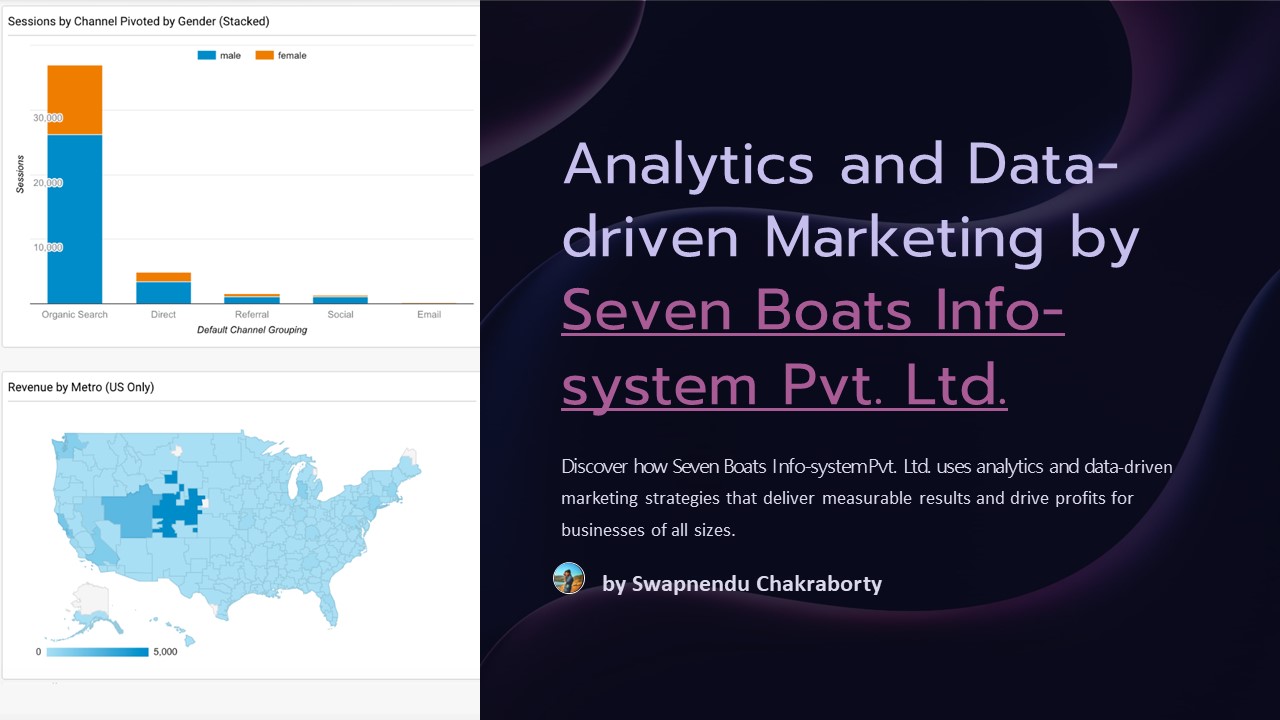Click the 'Default Channel Grouping' axis title
The height and width of the screenshot is (720, 1280).
252,330
